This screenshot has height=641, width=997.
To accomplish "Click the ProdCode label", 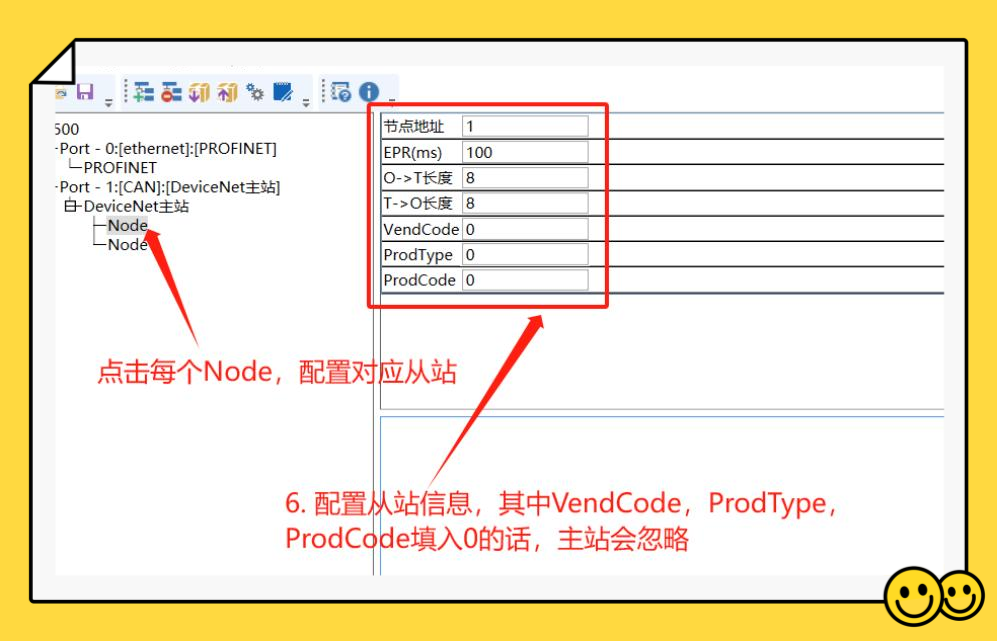I will [x=420, y=280].
